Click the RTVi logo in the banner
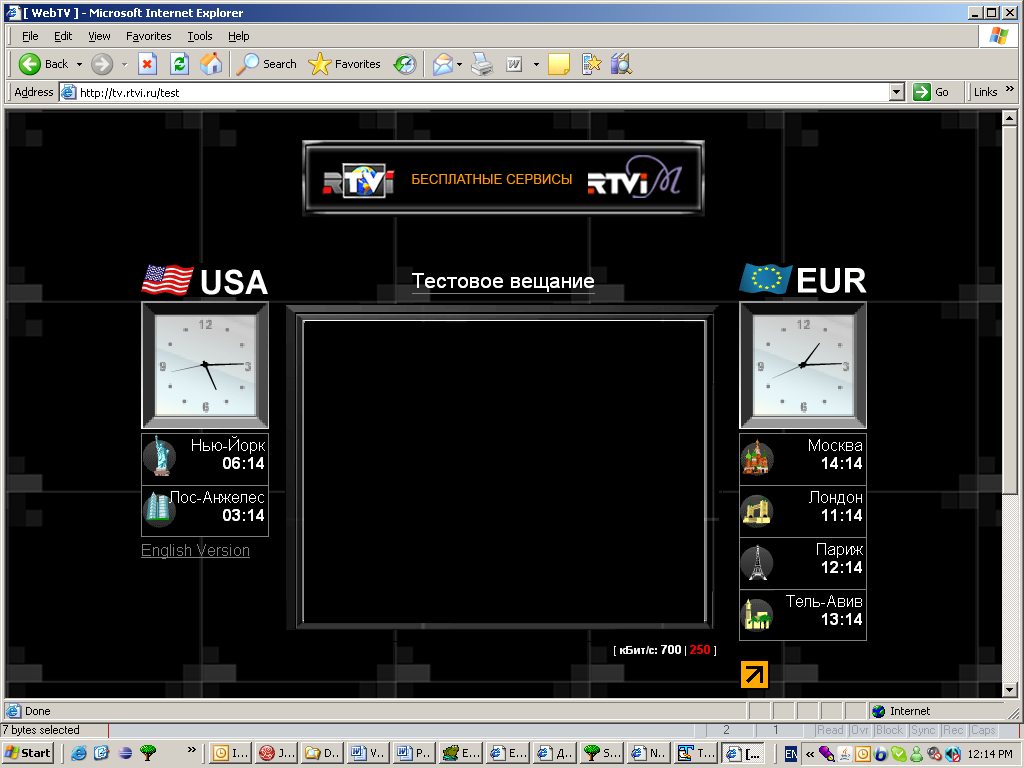The height and width of the screenshot is (768, 1024). 359,180
